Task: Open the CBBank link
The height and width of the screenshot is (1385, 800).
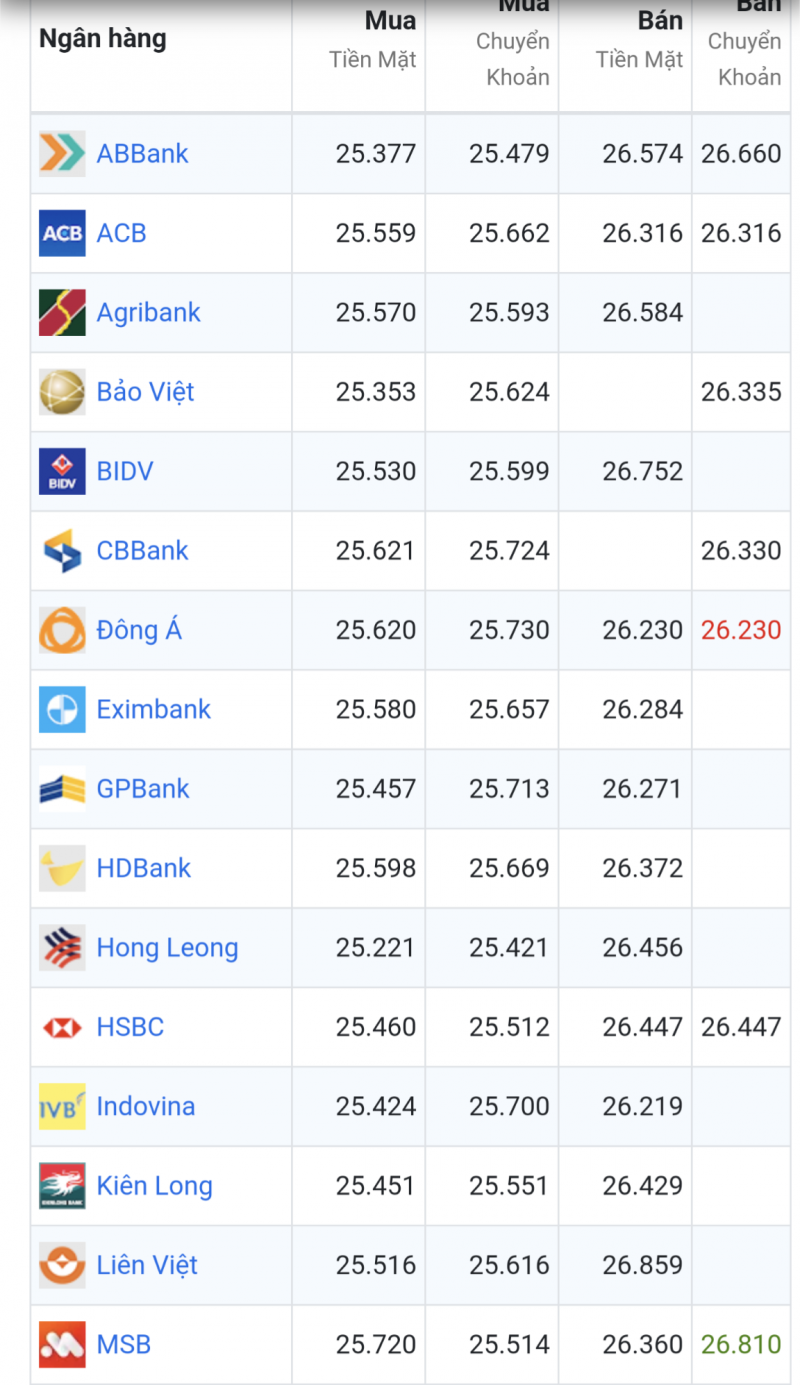Action: tap(142, 551)
